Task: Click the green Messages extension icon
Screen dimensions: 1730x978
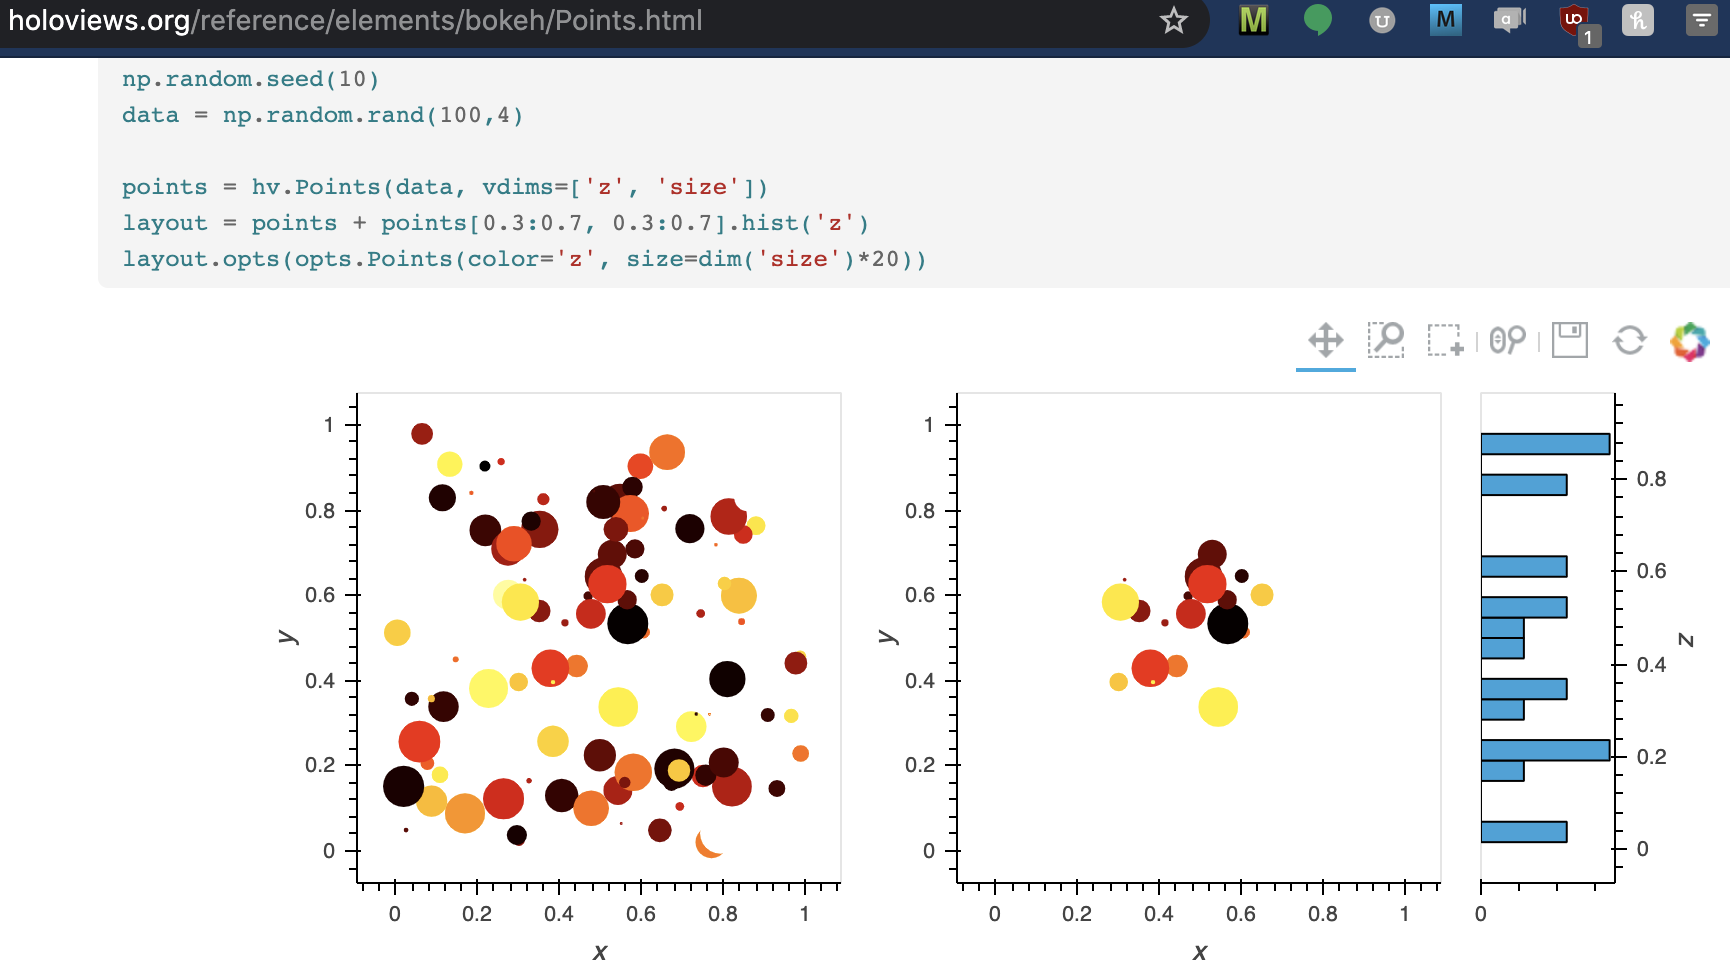Action: pos(1317,20)
